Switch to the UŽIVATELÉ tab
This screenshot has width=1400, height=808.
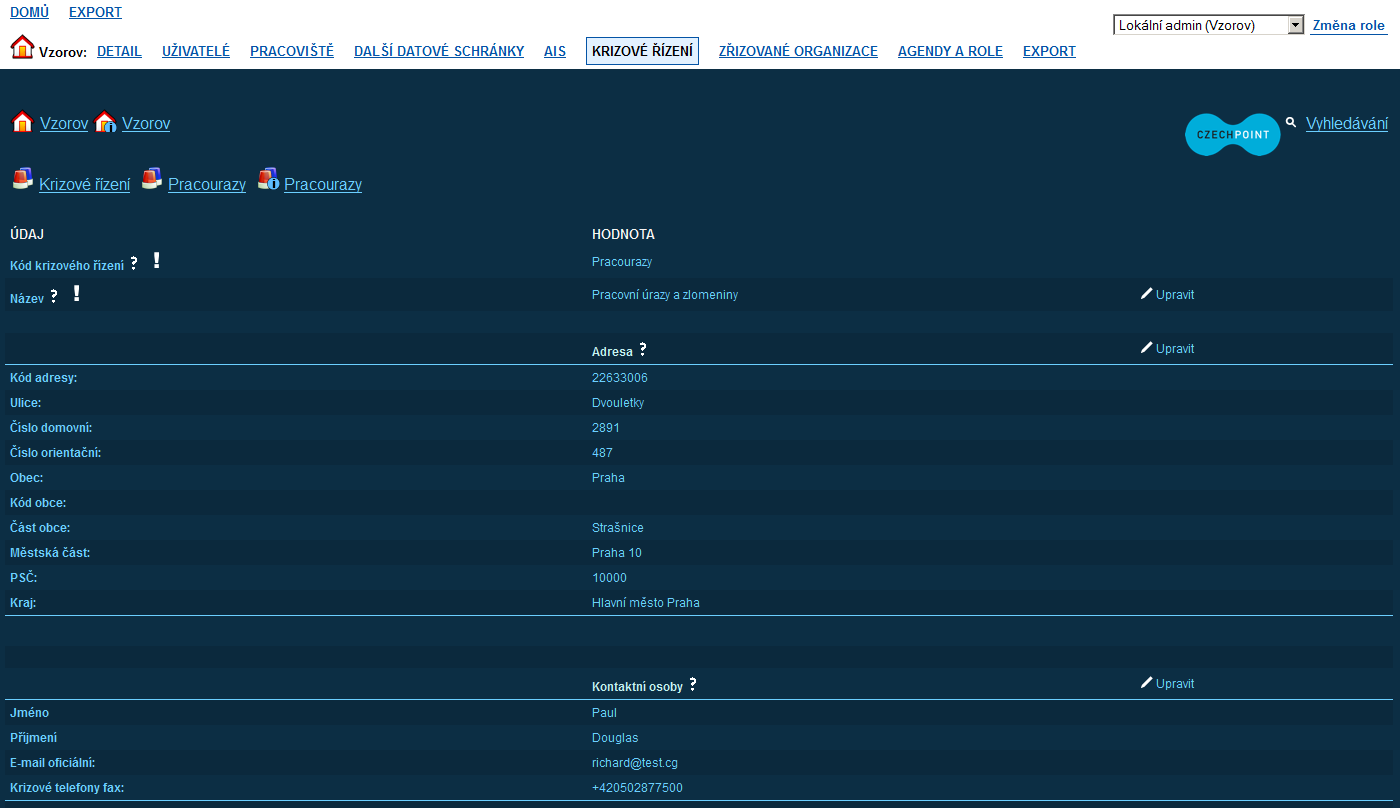196,51
